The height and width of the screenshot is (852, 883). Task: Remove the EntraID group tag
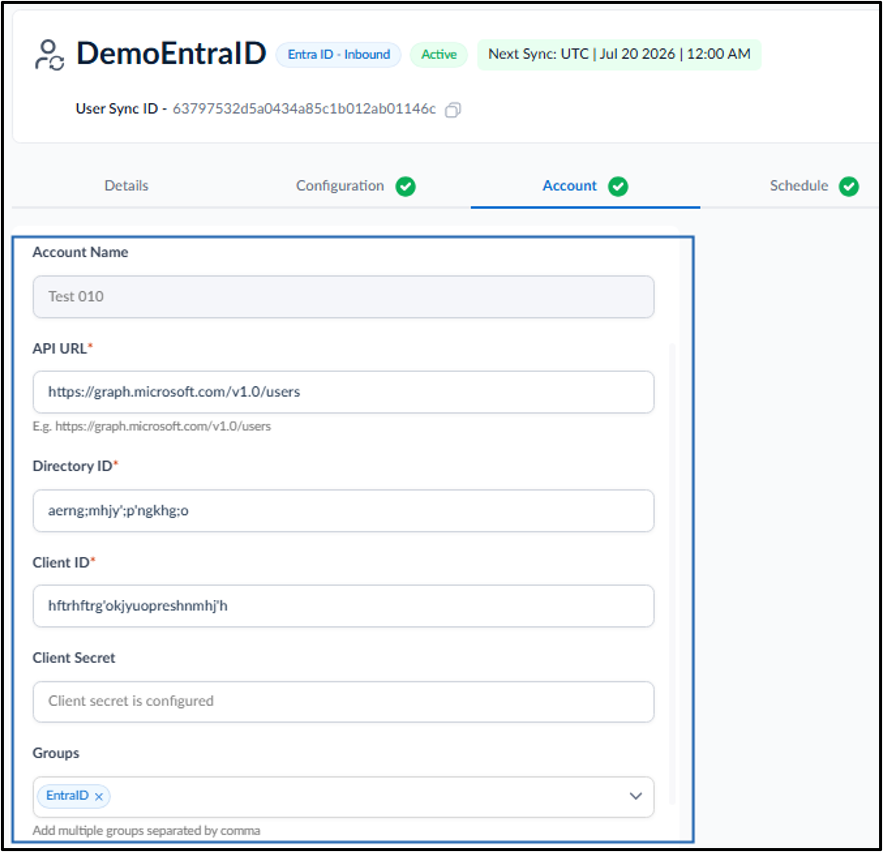tap(99, 796)
